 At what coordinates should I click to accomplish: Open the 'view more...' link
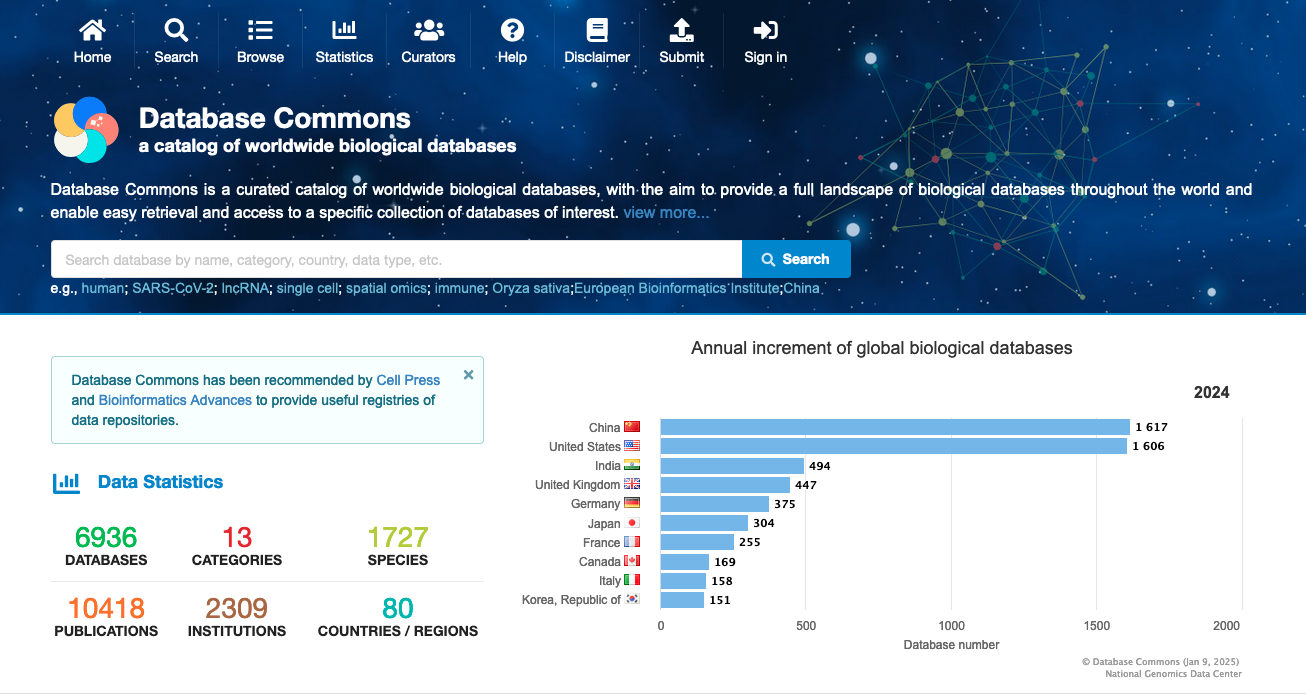click(666, 213)
